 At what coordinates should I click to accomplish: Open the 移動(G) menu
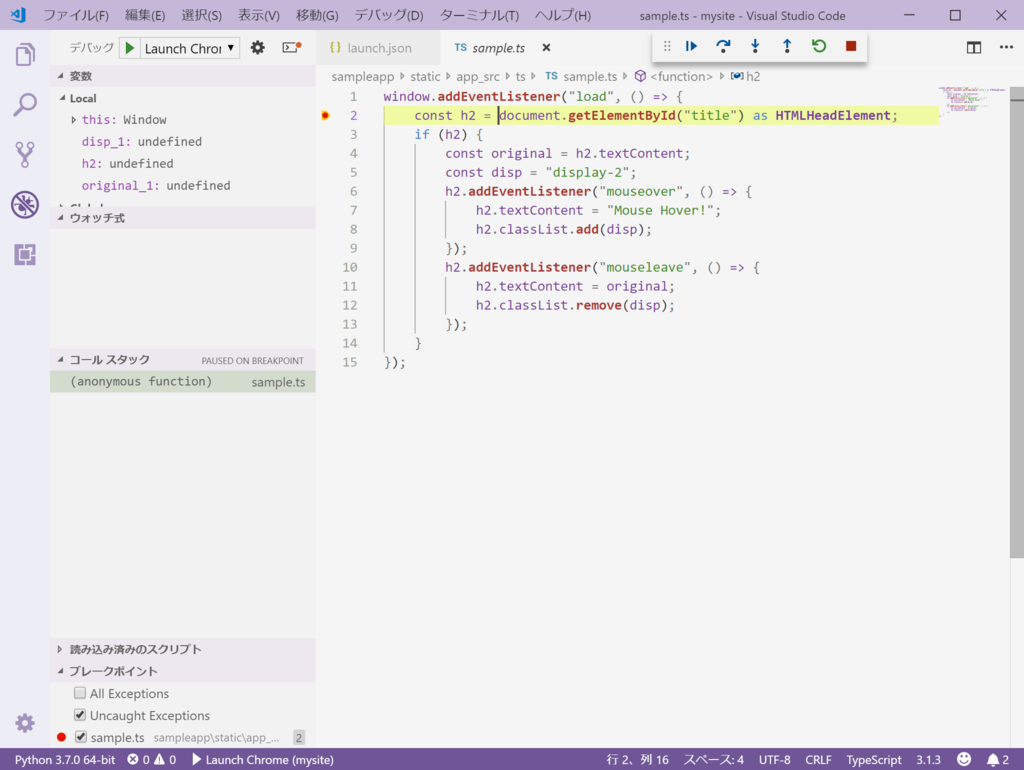[x=317, y=15]
